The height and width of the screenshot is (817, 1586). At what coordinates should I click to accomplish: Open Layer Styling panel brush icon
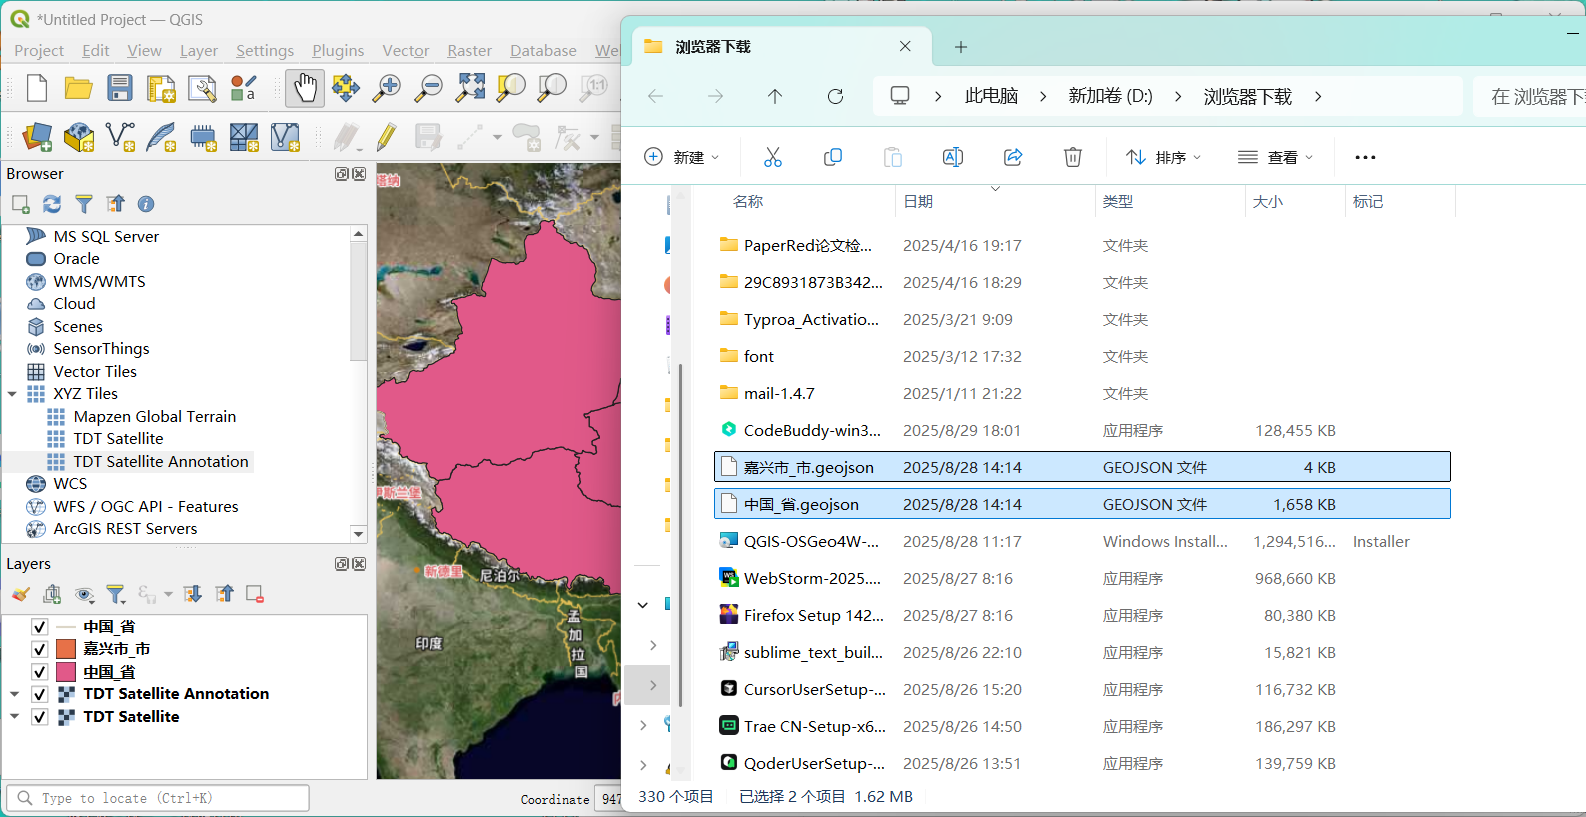tap(20, 594)
